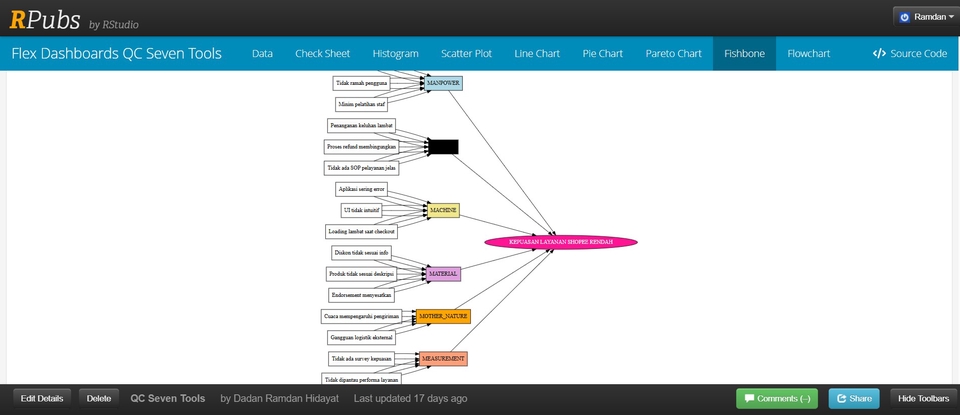Click the 'Tidak ada SOP pelayanan jelas' box

point(361,168)
